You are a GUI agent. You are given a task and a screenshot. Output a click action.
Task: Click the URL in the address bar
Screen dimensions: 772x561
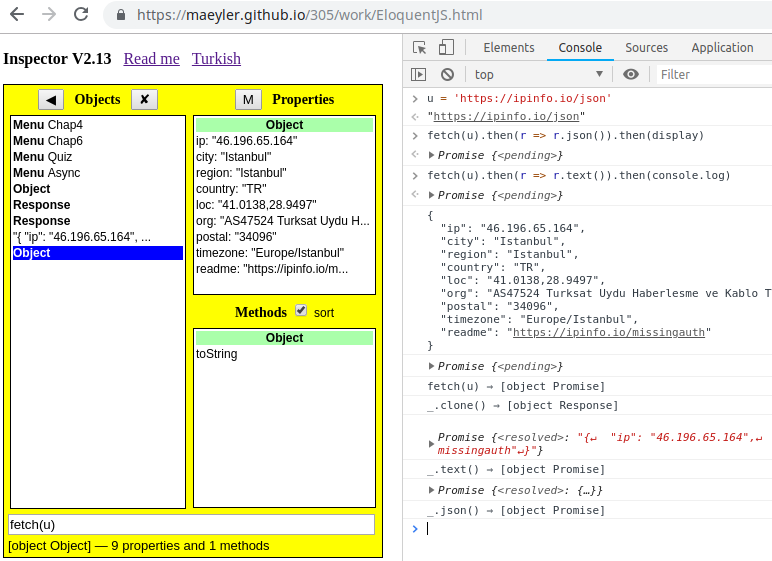pyautogui.click(x=309, y=15)
